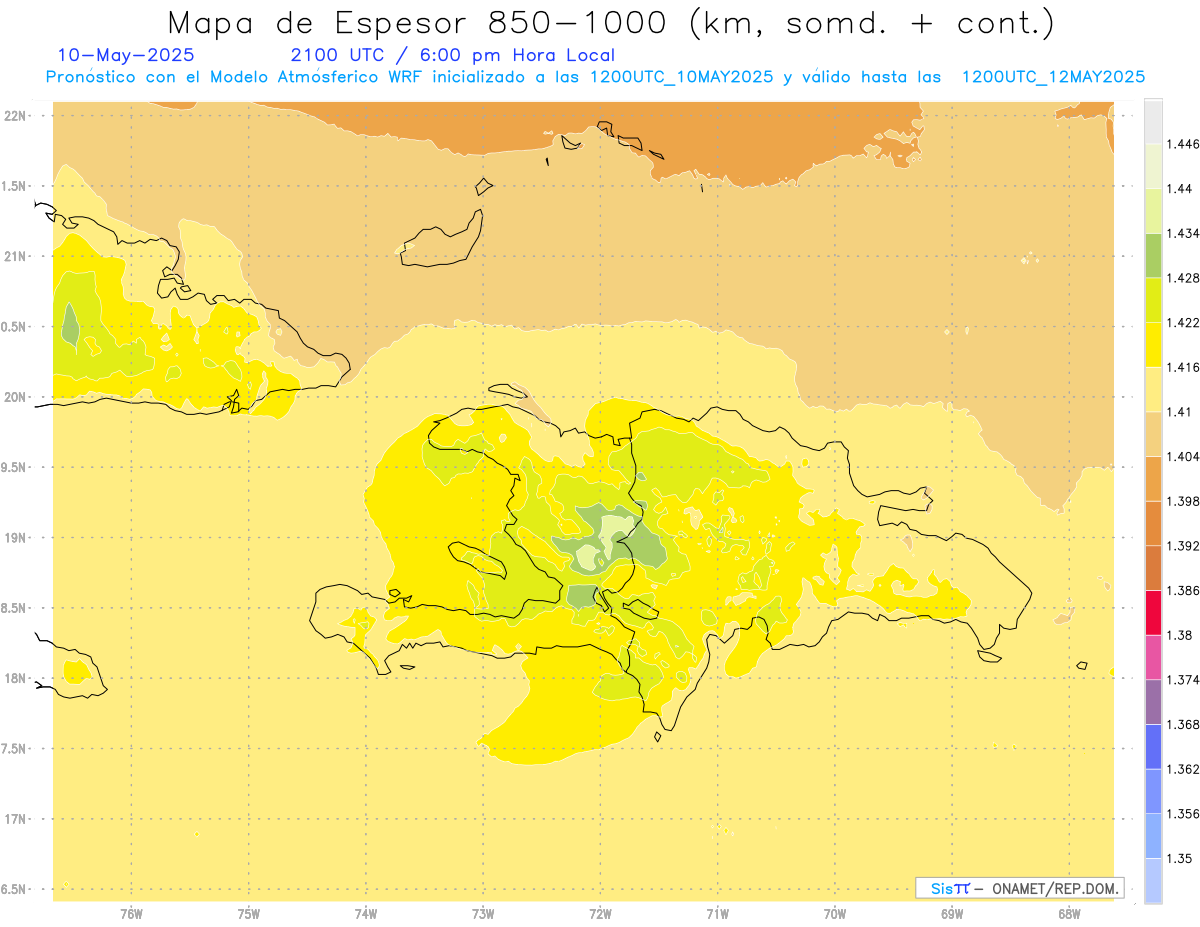Select the date label '10-May-2025'
Image resolution: width=1200 pixels, height=927 pixels.
(x=126, y=55)
